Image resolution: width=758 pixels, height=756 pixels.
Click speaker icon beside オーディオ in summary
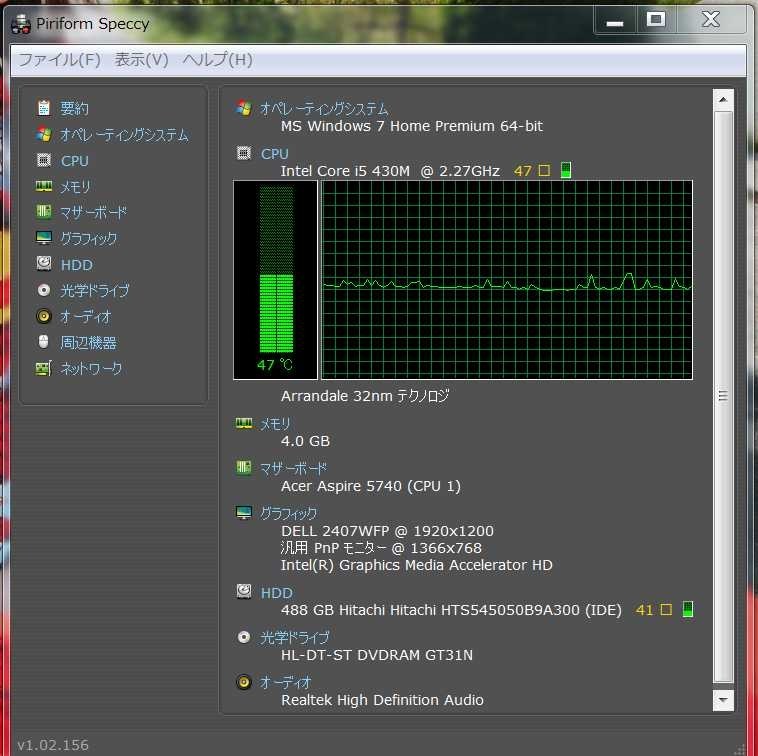(244, 682)
